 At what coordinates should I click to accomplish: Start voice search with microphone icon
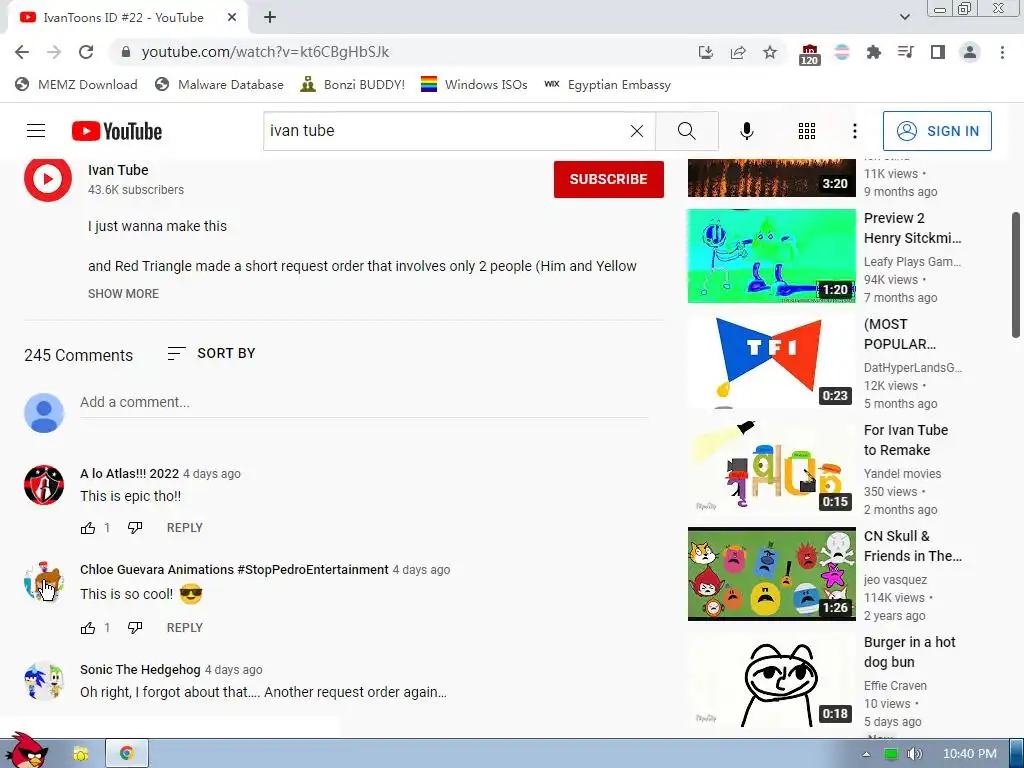746,131
